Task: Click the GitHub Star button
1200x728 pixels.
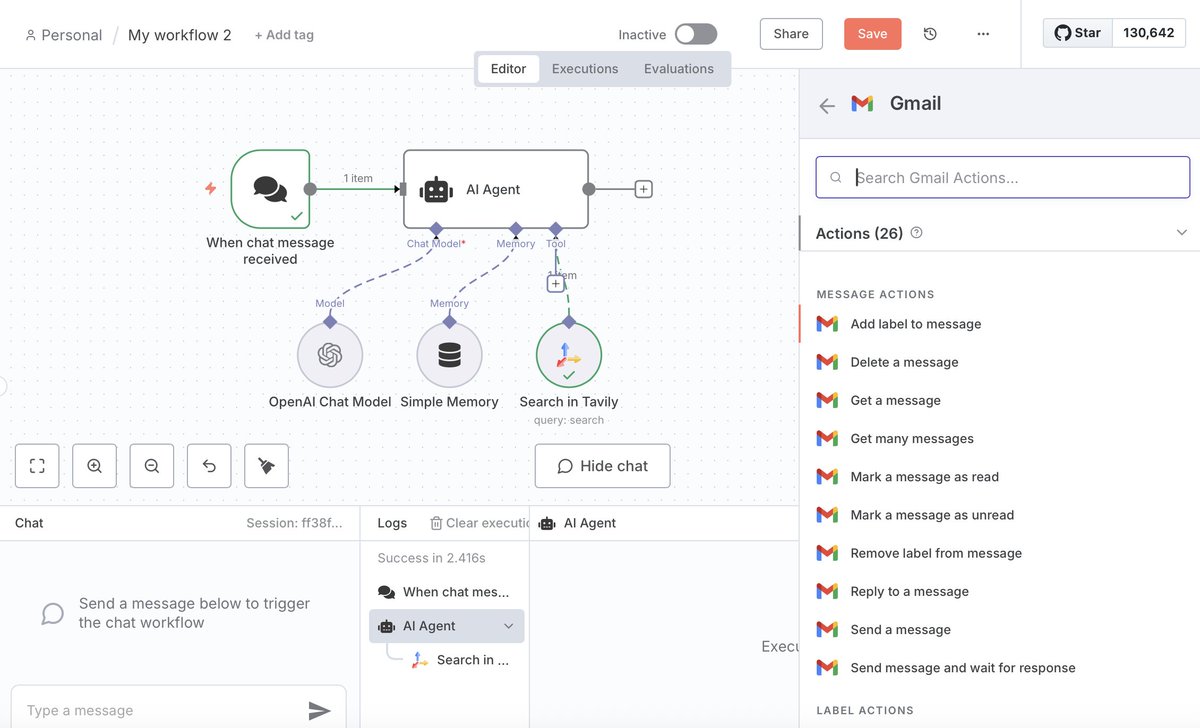Action: (x=1077, y=33)
